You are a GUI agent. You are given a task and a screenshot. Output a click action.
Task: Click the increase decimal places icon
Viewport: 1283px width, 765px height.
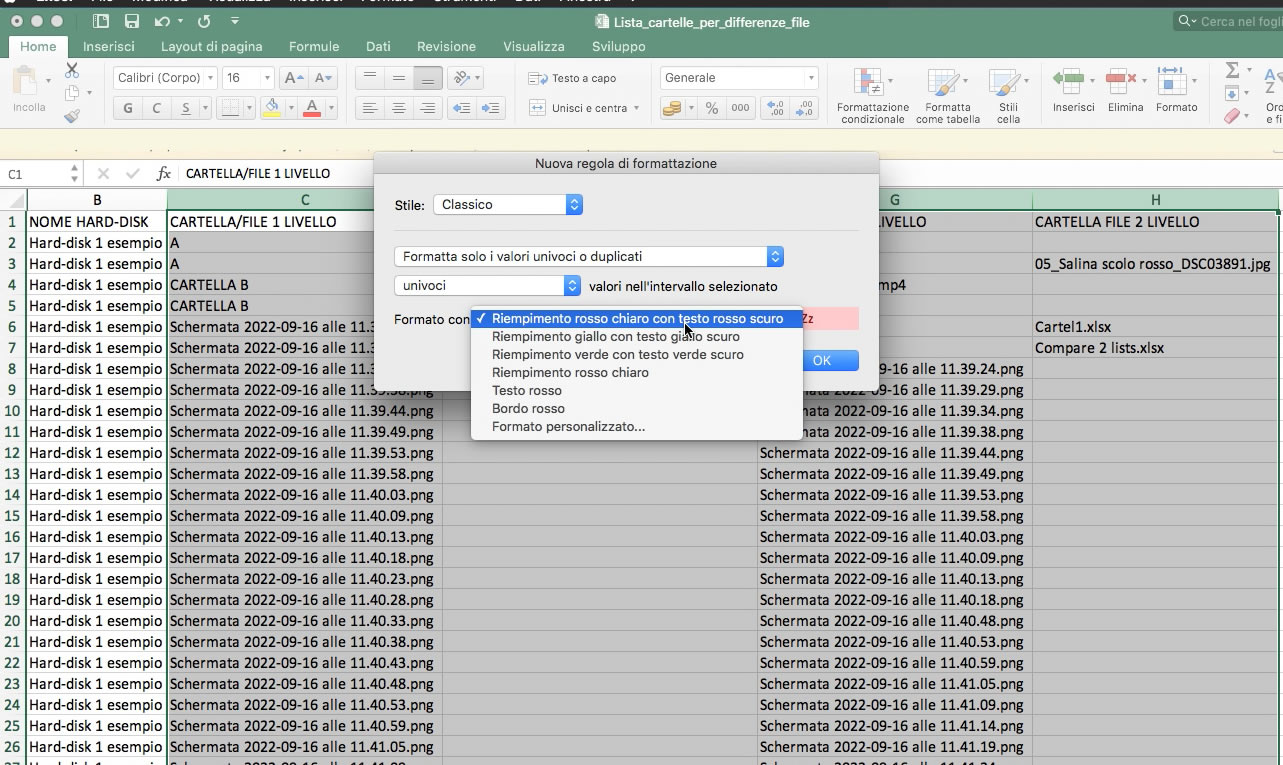773,108
